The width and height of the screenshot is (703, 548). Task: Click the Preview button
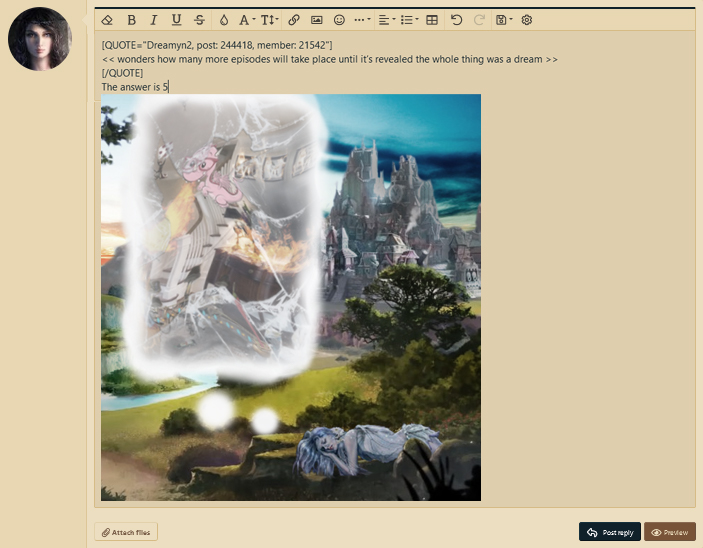670,532
